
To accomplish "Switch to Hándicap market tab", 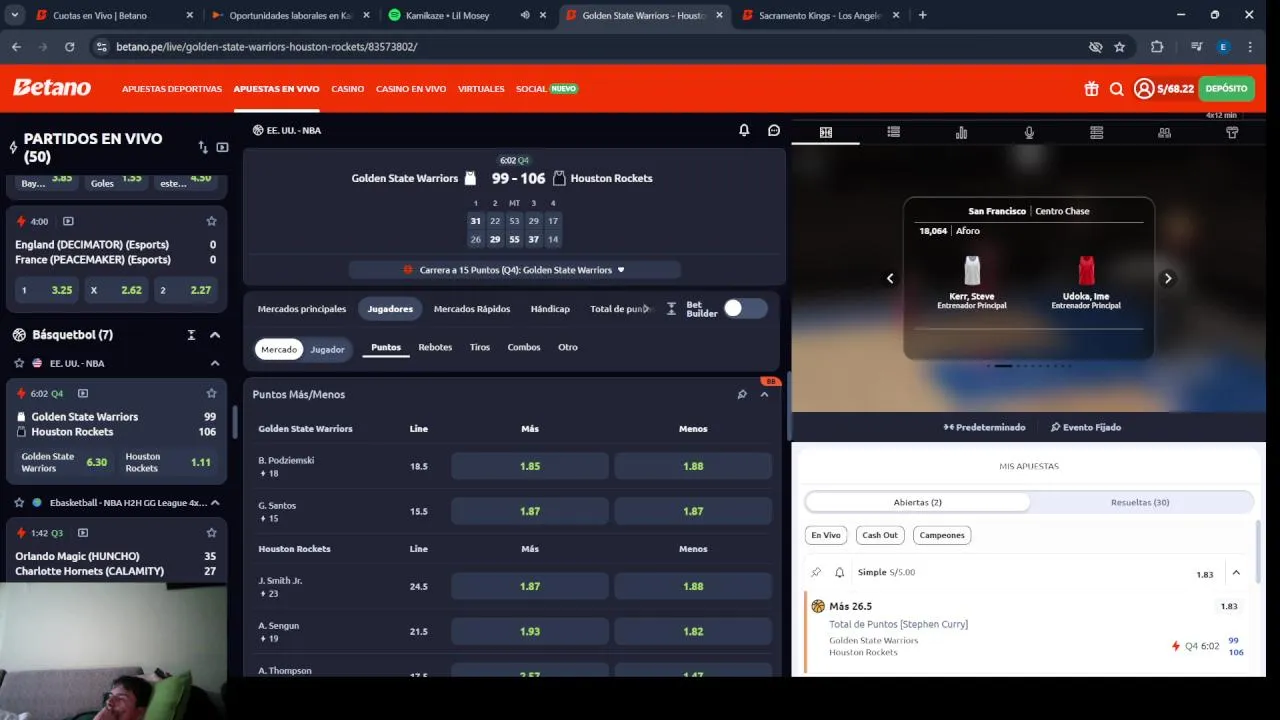I will (550, 309).
